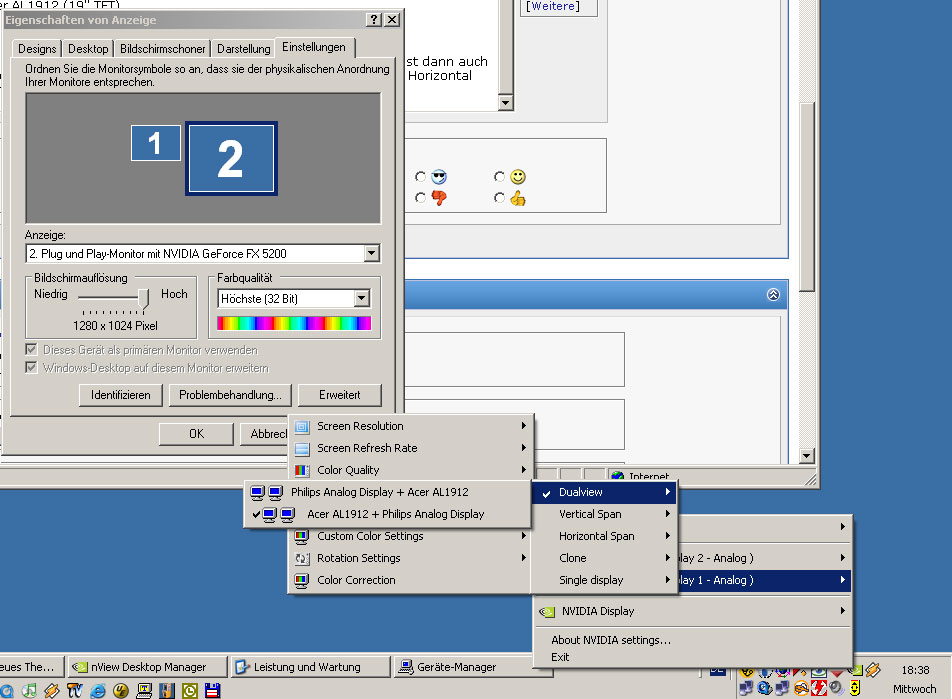Click the browser window scrollbar down arrow
Viewport: 952px width, 699px height.
[x=806, y=455]
